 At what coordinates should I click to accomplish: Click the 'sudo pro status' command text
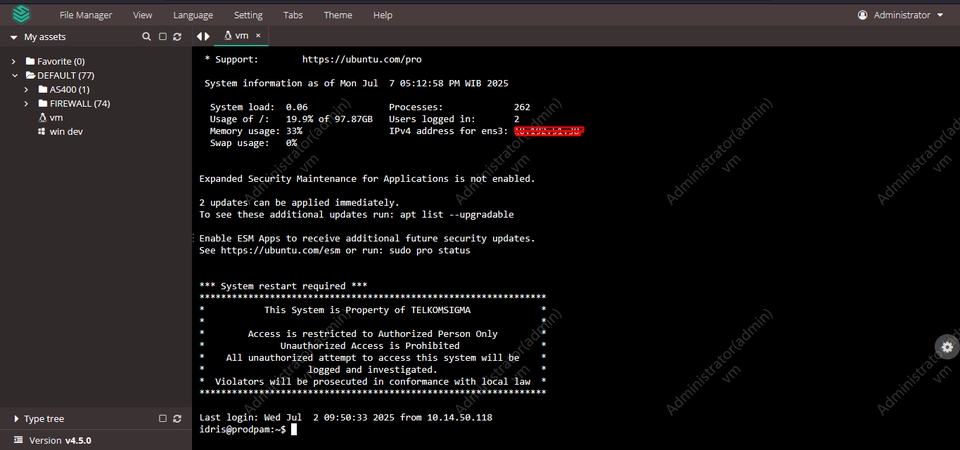coord(430,250)
